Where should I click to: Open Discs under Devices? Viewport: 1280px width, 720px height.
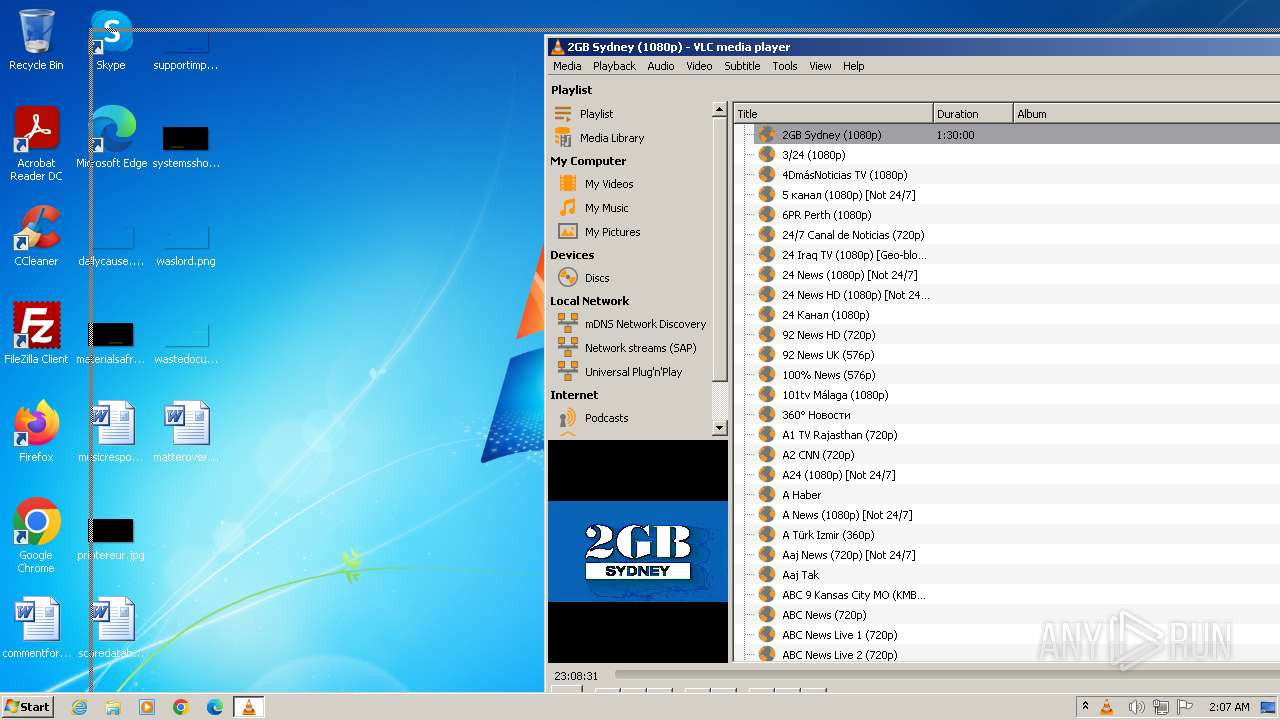583,278
